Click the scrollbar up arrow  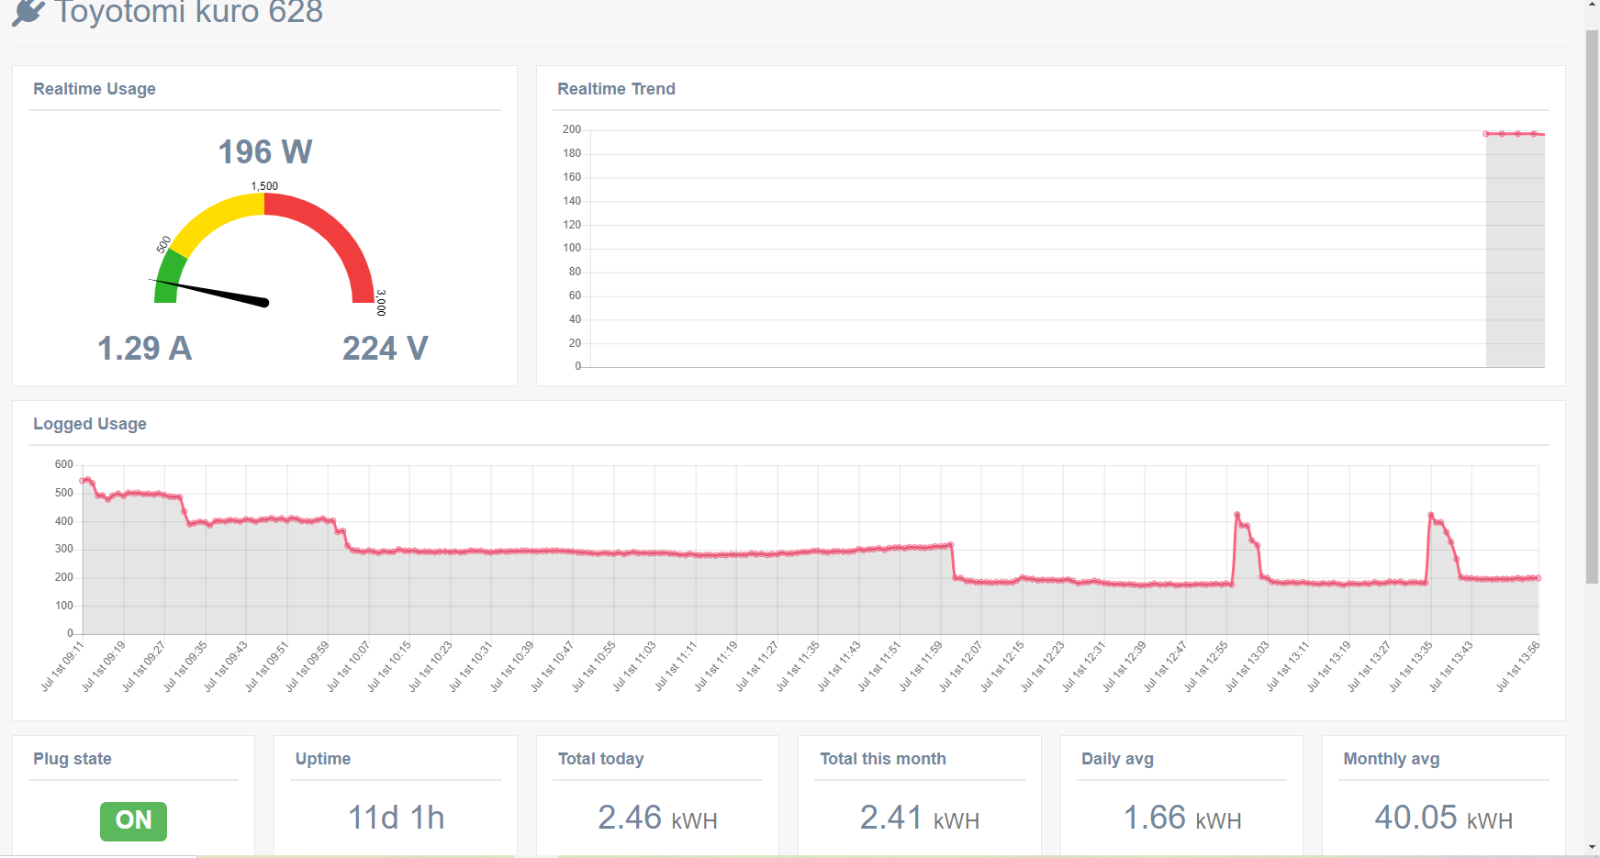coord(1592,6)
